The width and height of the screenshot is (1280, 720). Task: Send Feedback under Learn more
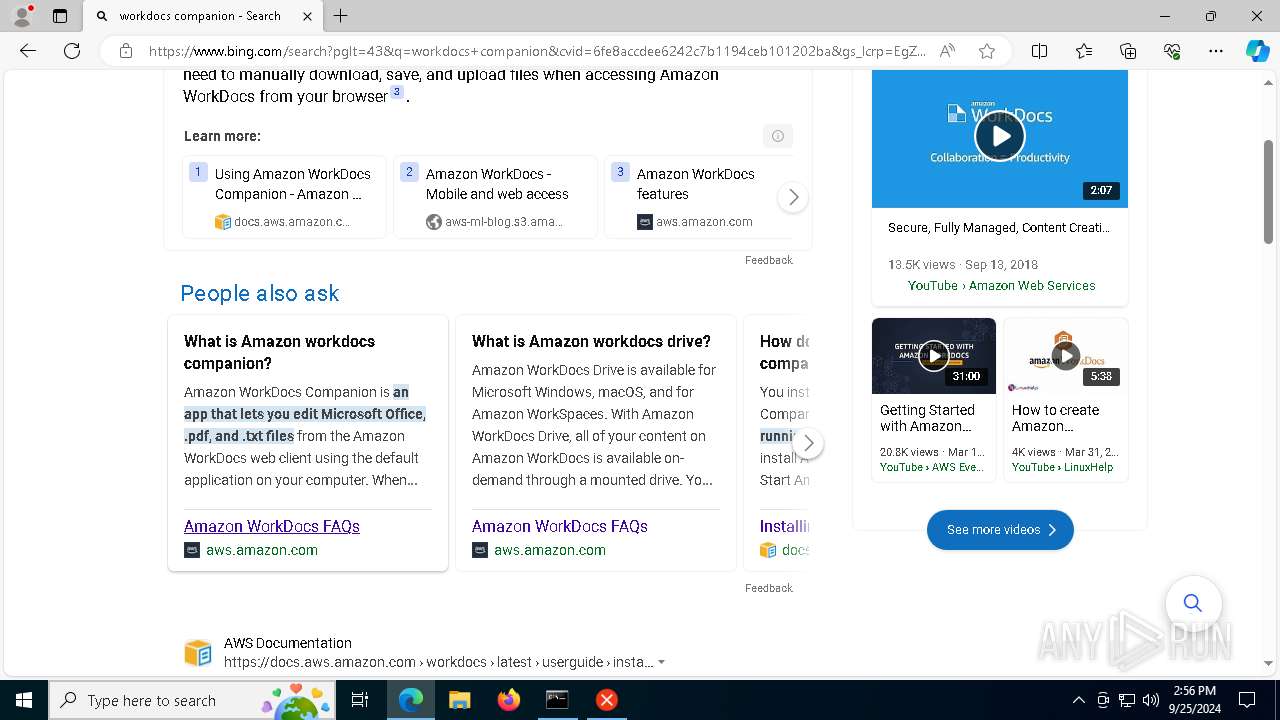768,260
